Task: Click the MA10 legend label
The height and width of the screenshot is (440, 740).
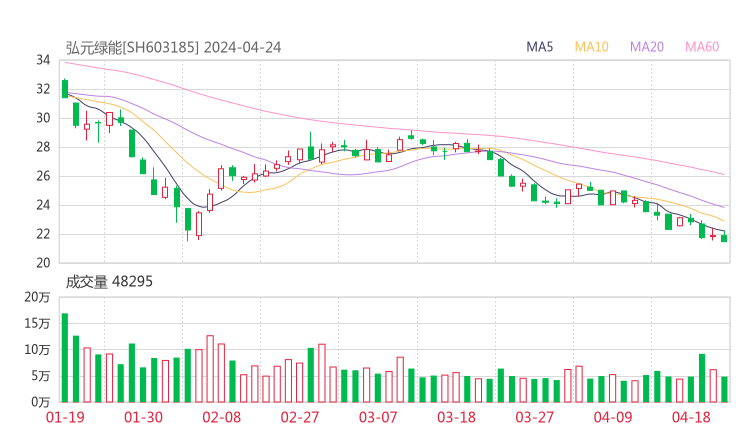Action: click(591, 47)
